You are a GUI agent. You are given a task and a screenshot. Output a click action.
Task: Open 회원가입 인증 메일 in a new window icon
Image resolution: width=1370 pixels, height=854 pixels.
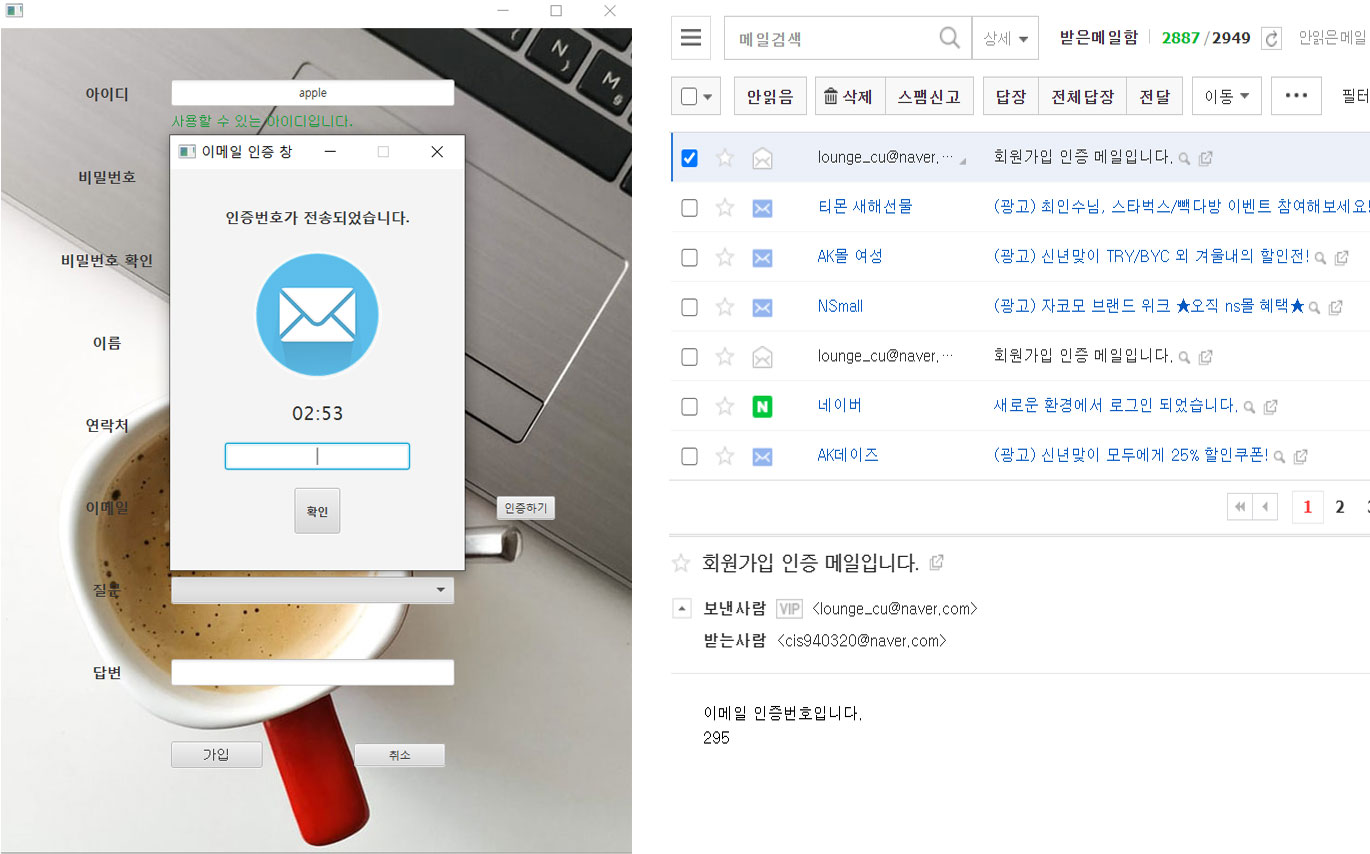(x=1205, y=158)
